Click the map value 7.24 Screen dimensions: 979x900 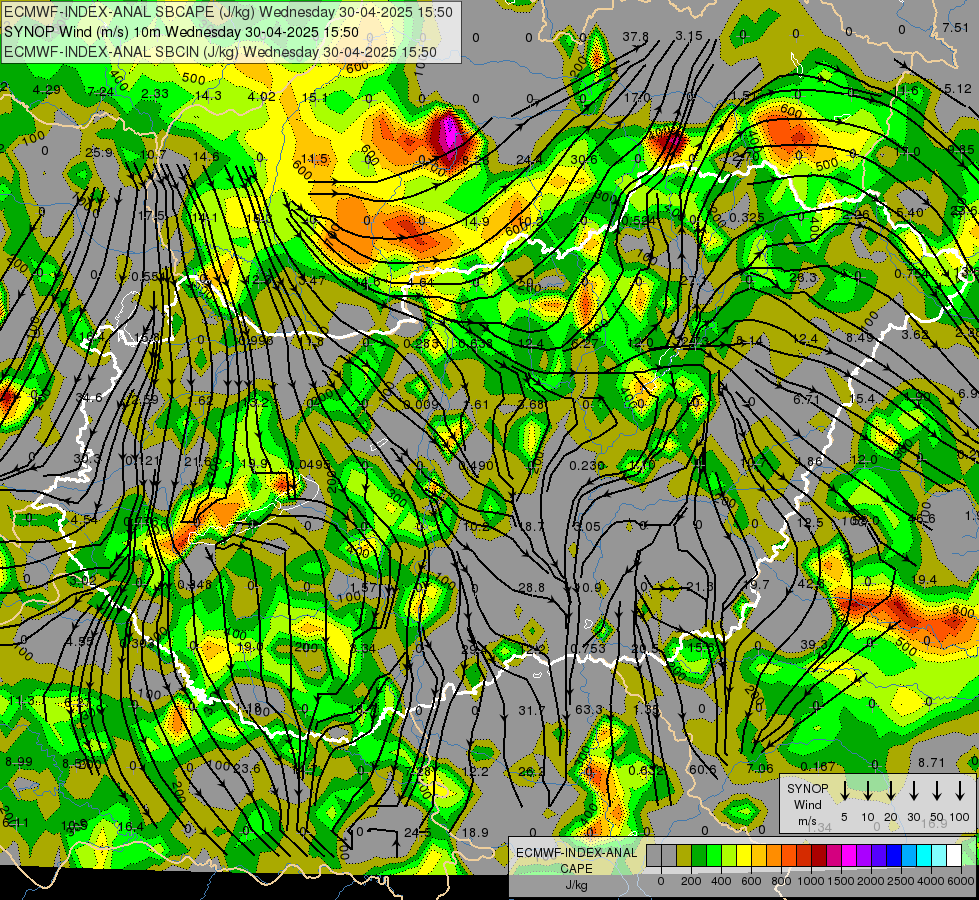[x=101, y=91]
